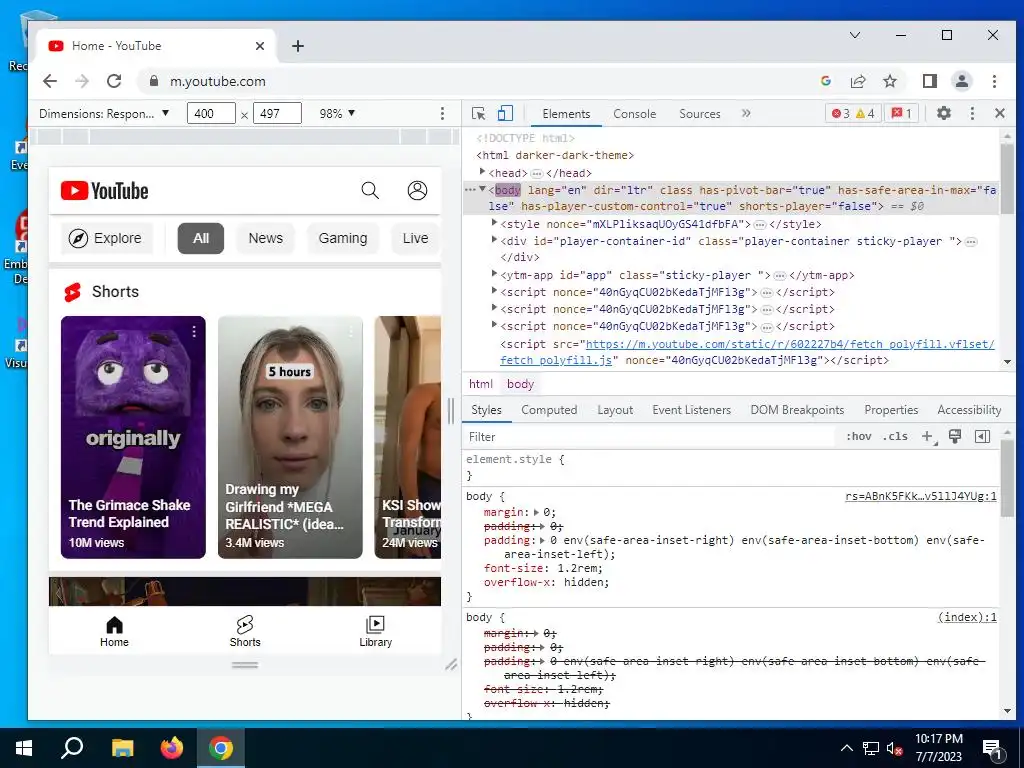Reload the page in Chrome

114,81
